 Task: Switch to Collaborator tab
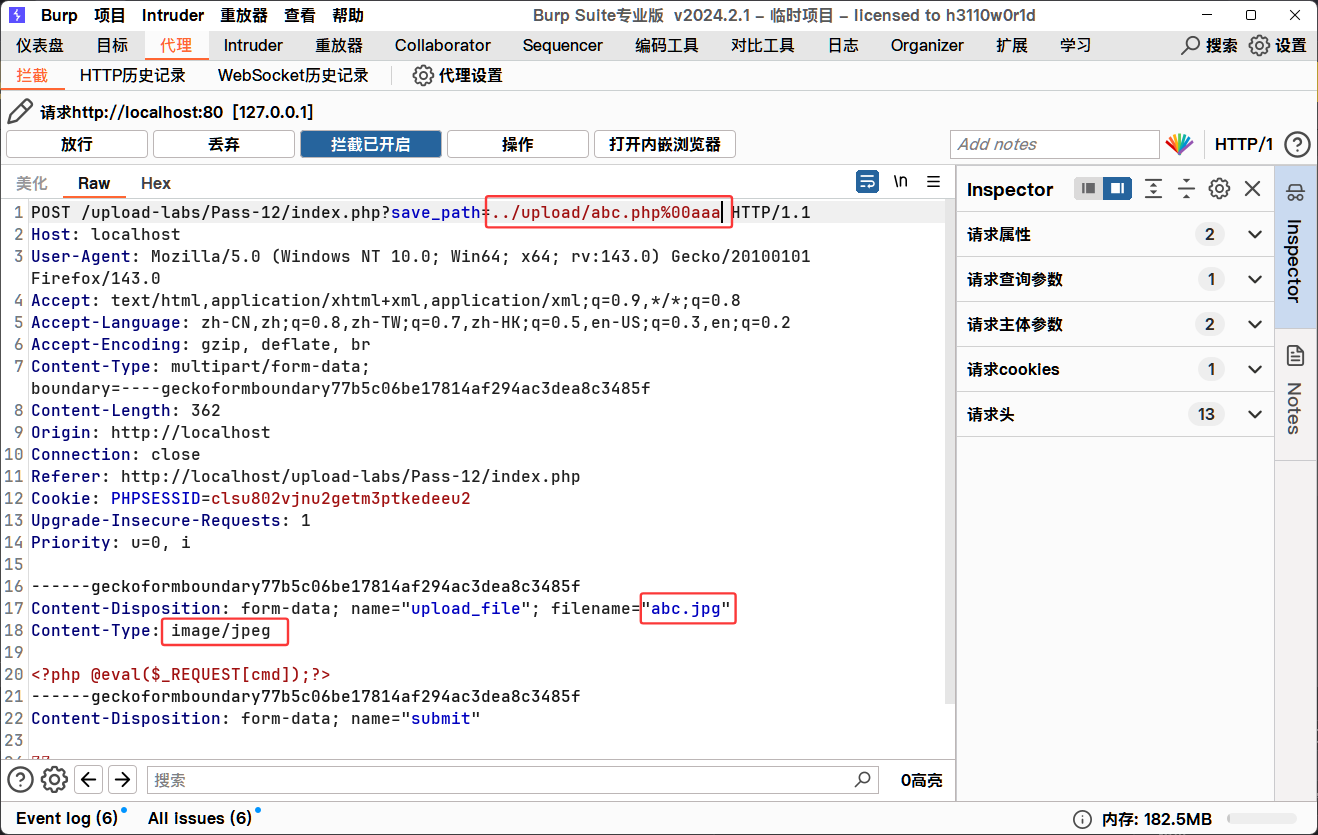click(x=443, y=46)
